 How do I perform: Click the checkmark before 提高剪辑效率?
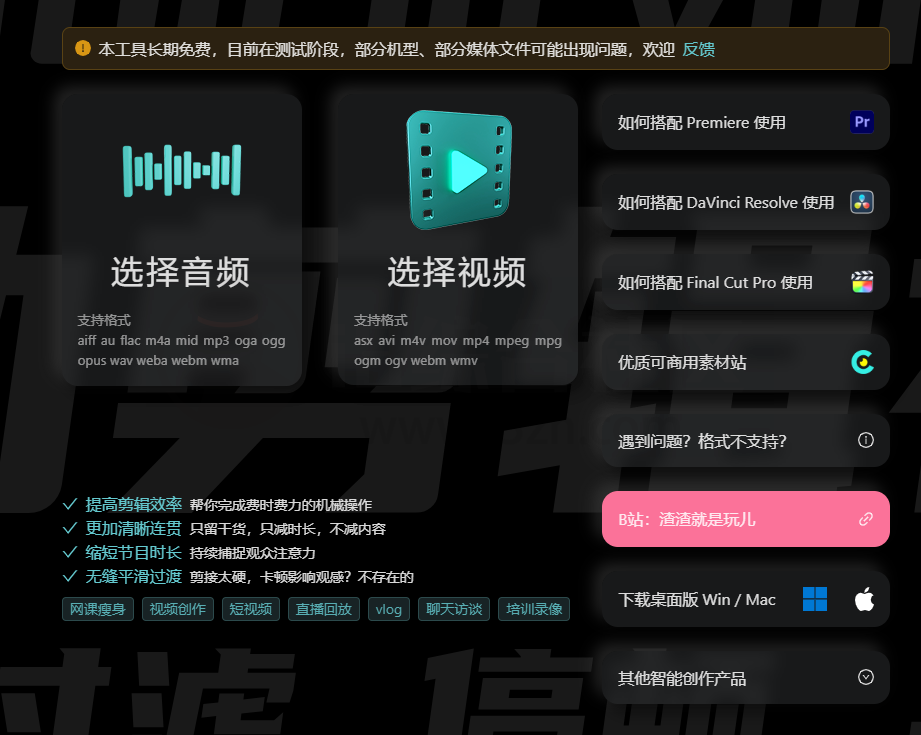pyautogui.click(x=70, y=504)
